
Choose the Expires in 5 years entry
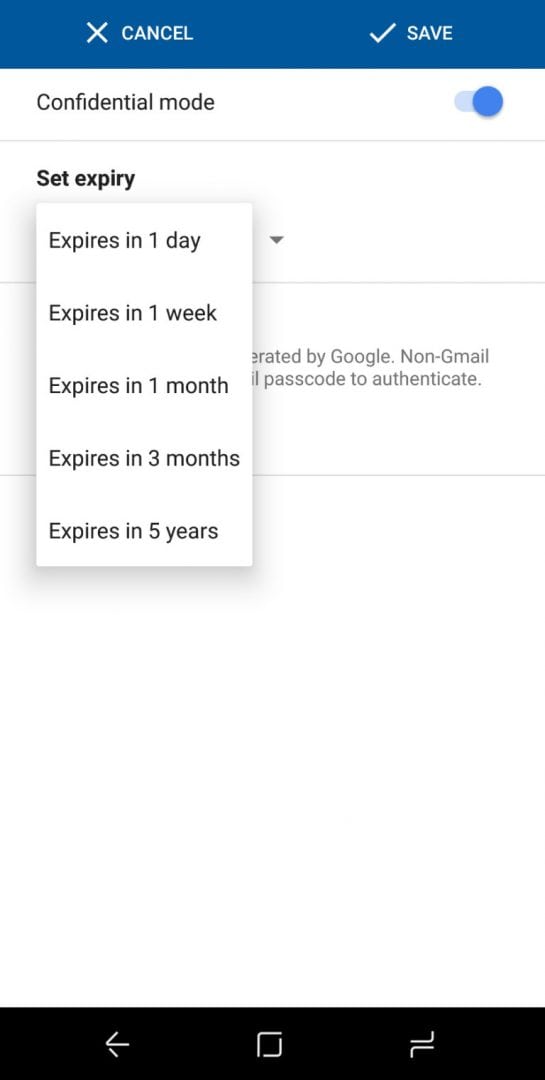pos(144,531)
